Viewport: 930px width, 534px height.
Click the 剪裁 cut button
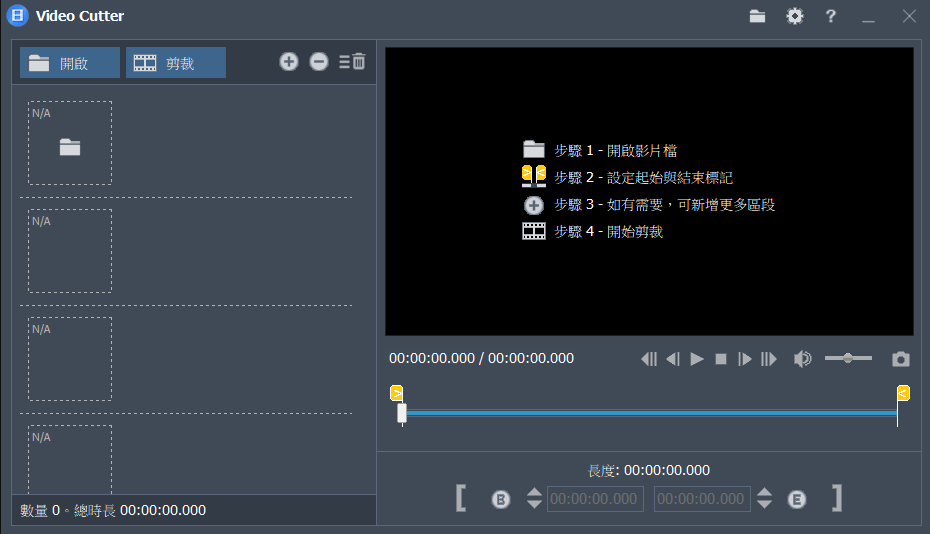point(176,62)
